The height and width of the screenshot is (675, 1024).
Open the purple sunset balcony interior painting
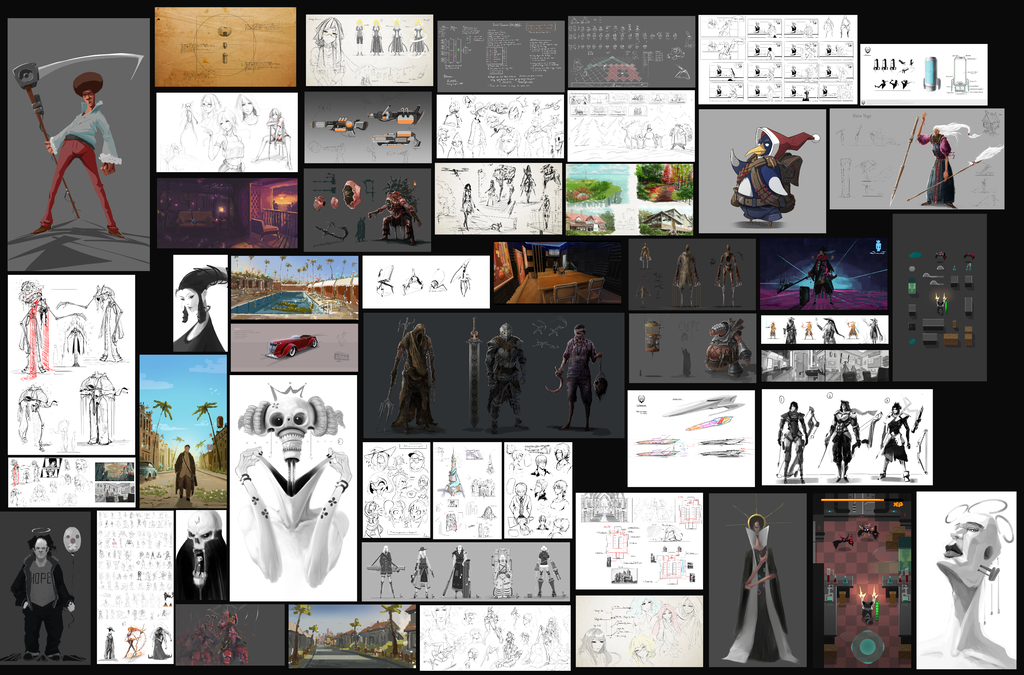coord(227,213)
